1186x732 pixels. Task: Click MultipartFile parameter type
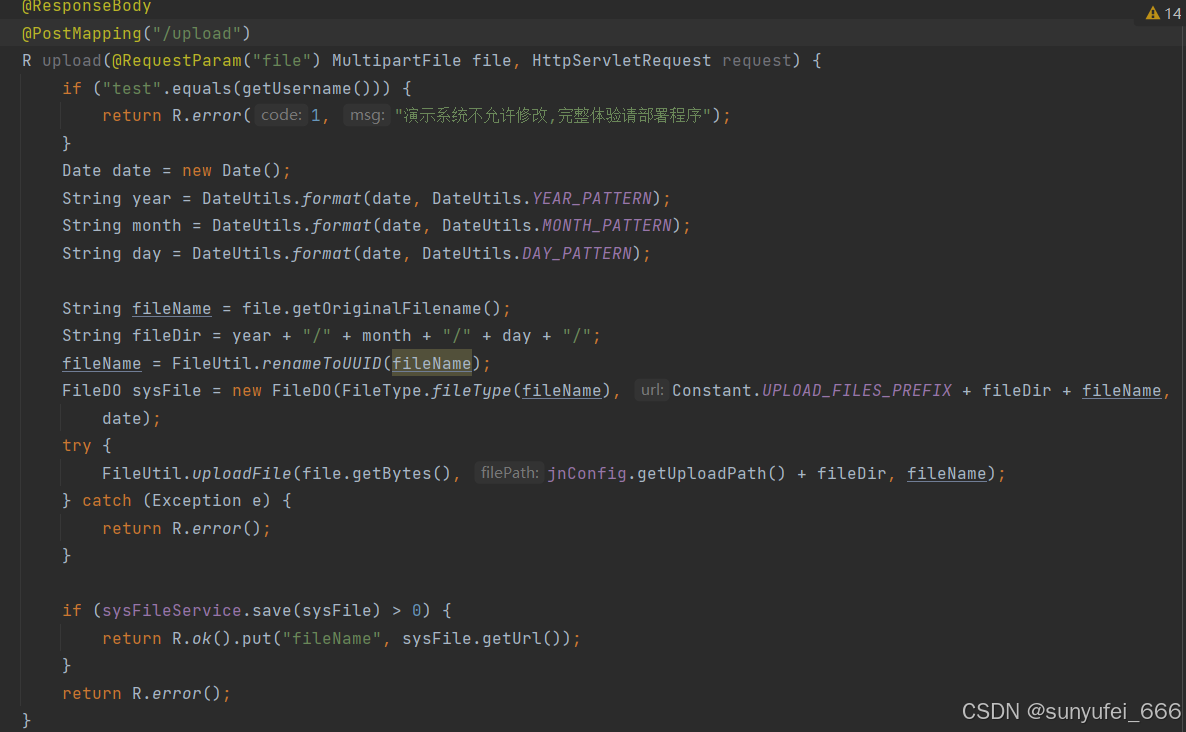click(396, 60)
